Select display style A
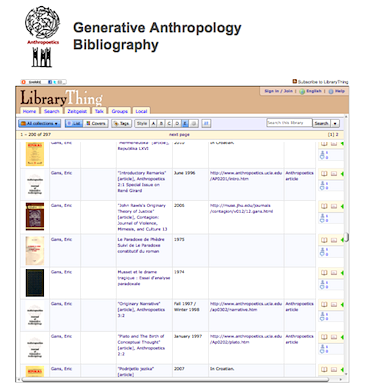 tap(153, 123)
